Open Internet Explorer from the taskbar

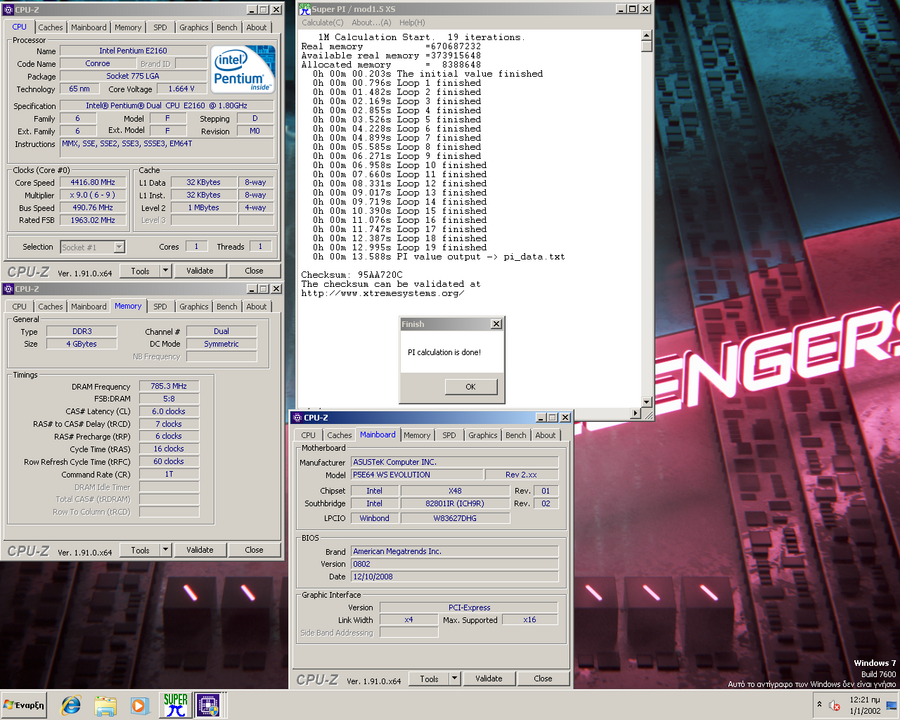click(71, 705)
